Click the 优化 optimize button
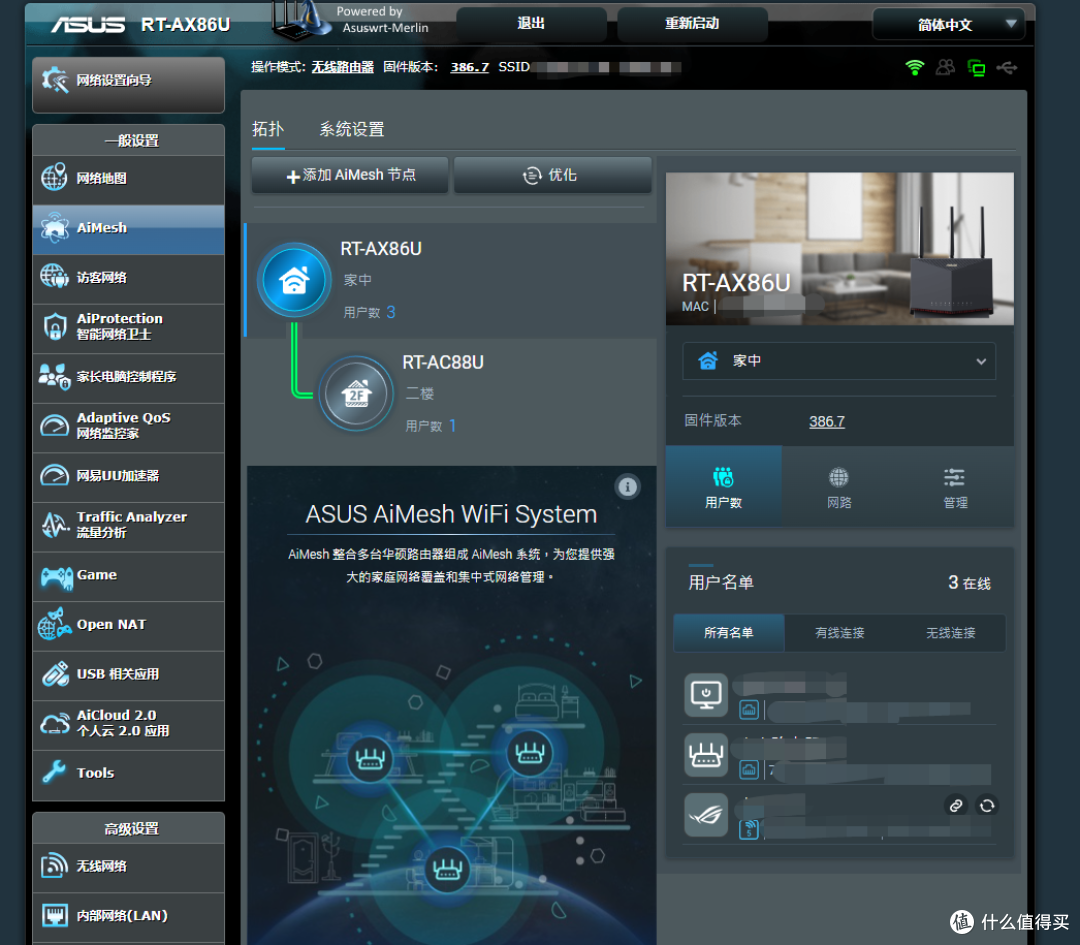 point(552,175)
